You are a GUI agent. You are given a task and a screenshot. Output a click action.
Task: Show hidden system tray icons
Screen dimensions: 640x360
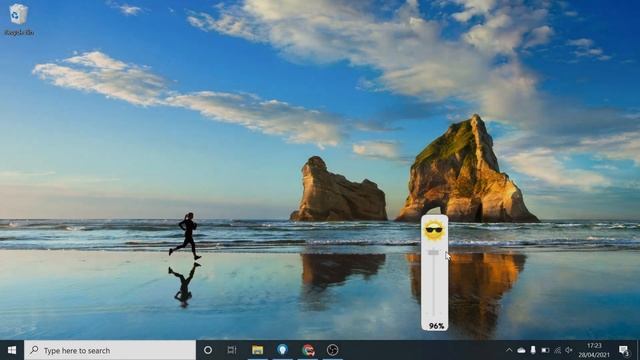click(x=509, y=350)
